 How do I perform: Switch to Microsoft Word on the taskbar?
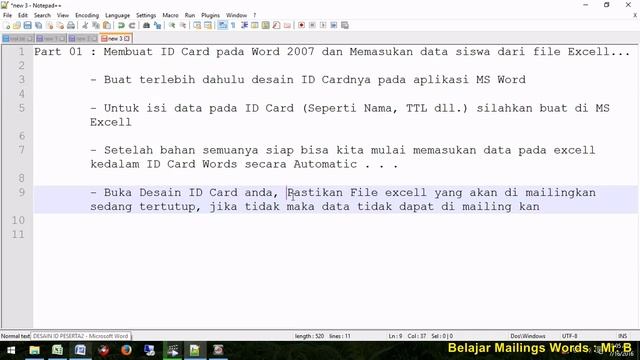pos(80,350)
